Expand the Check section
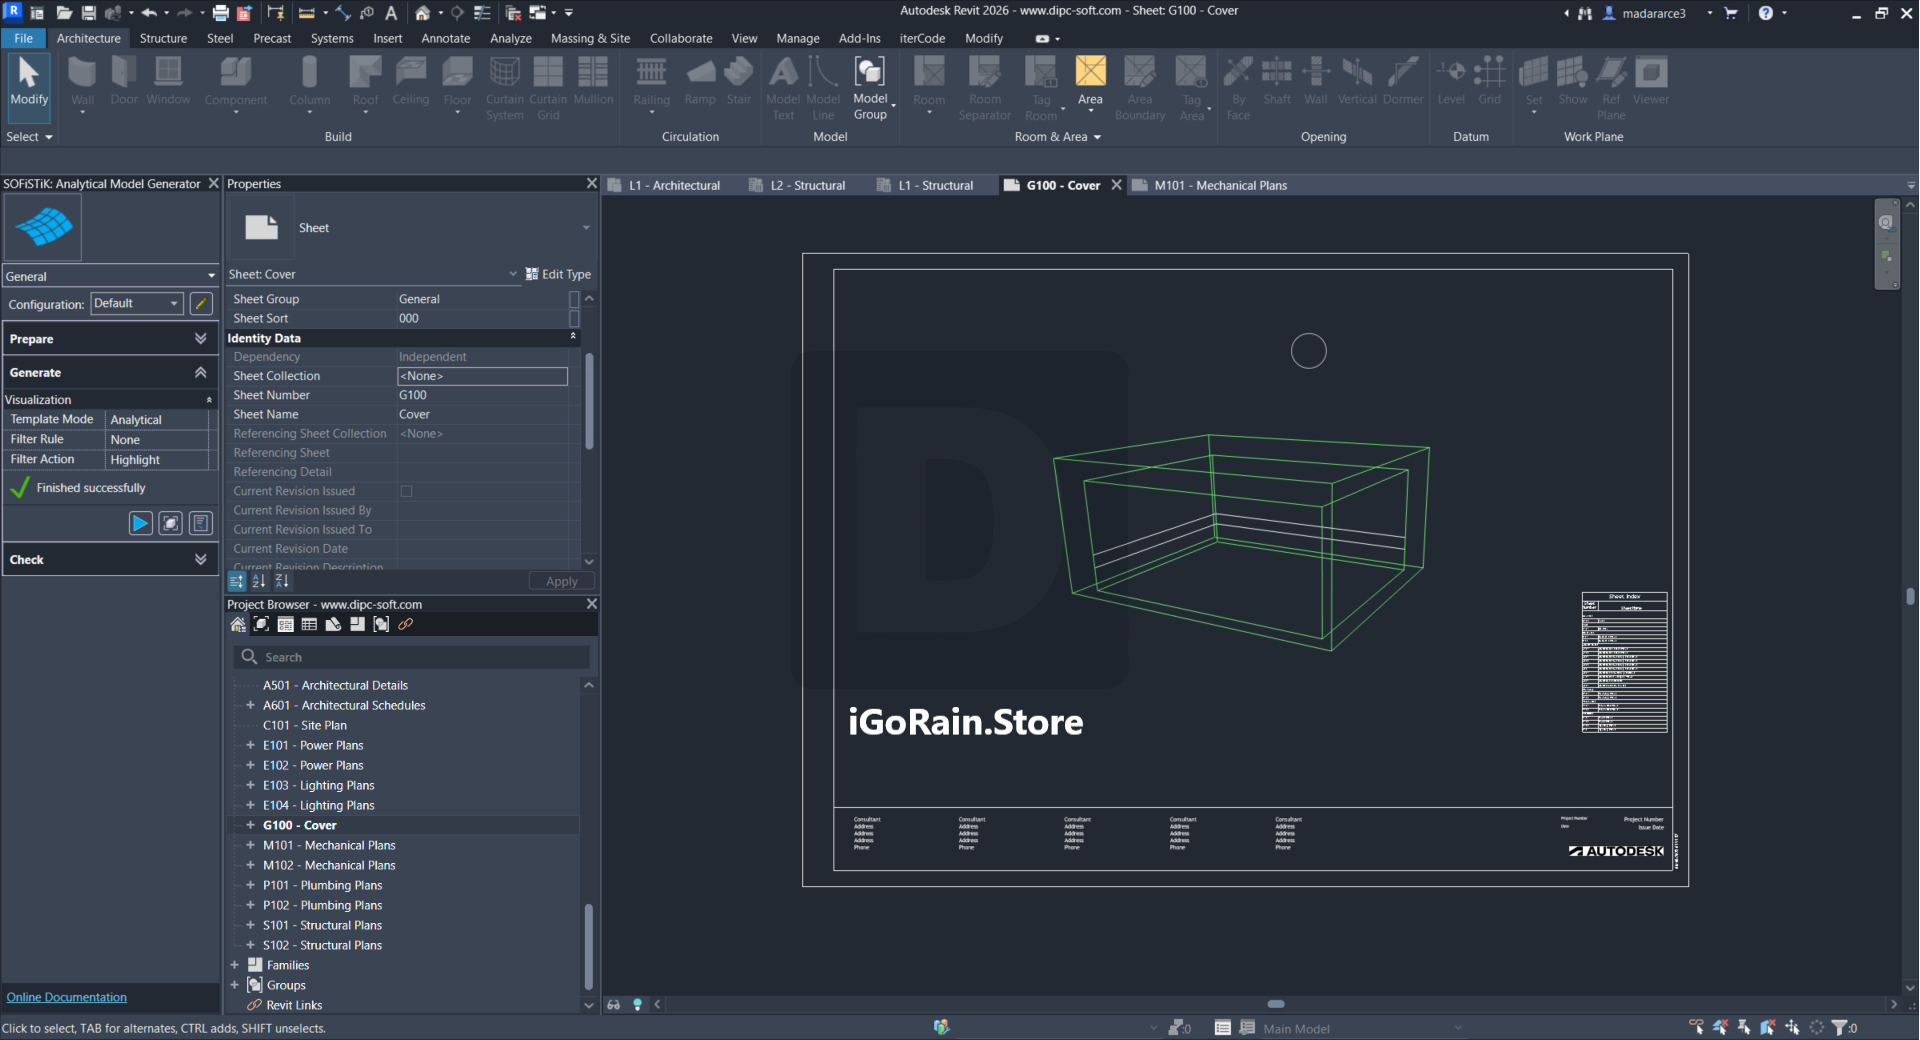 110,559
